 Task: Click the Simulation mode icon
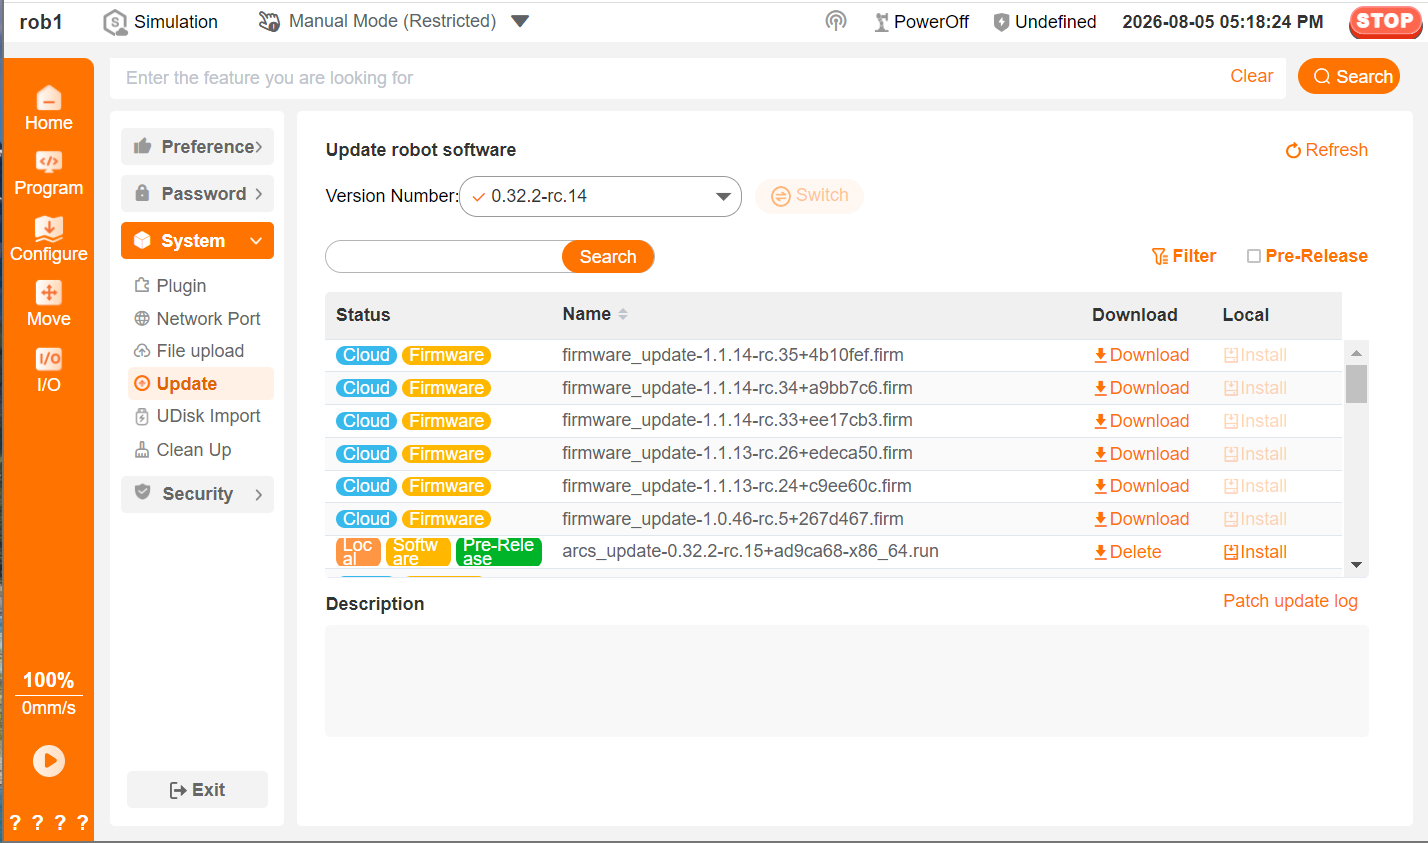click(116, 22)
